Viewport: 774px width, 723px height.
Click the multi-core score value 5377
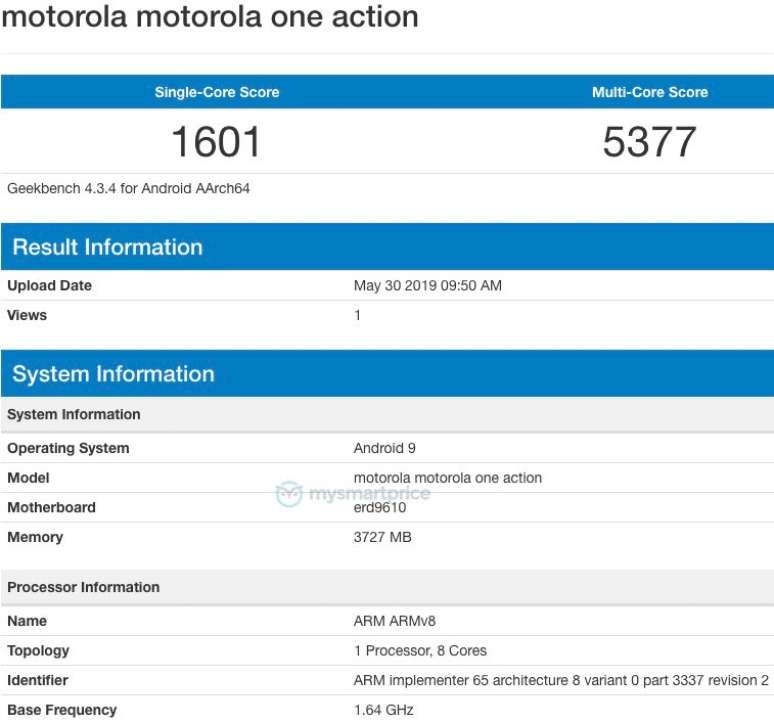pos(649,142)
